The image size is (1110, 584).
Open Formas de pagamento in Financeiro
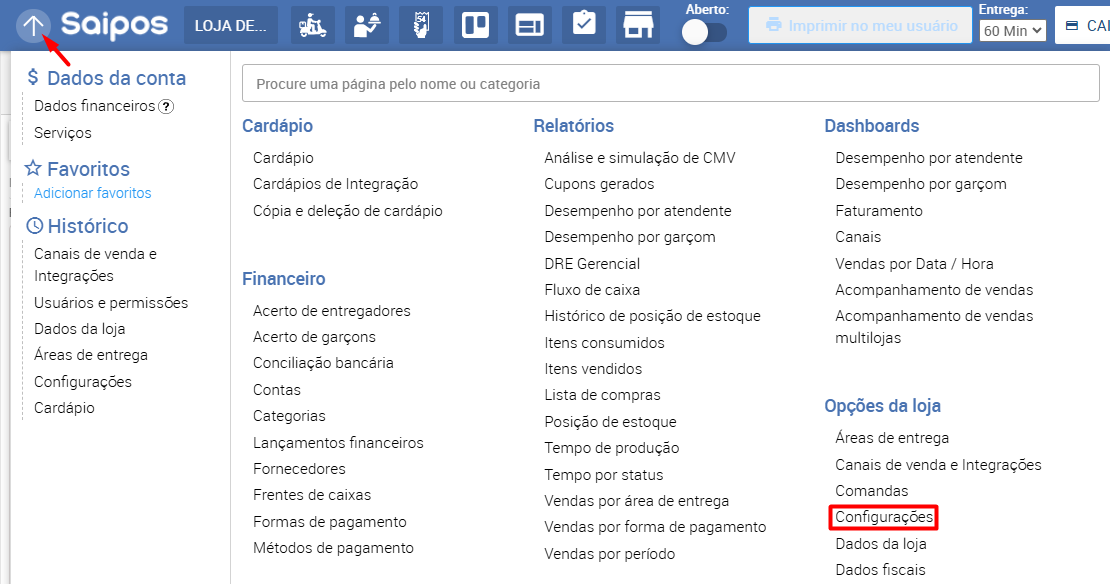click(330, 521)
